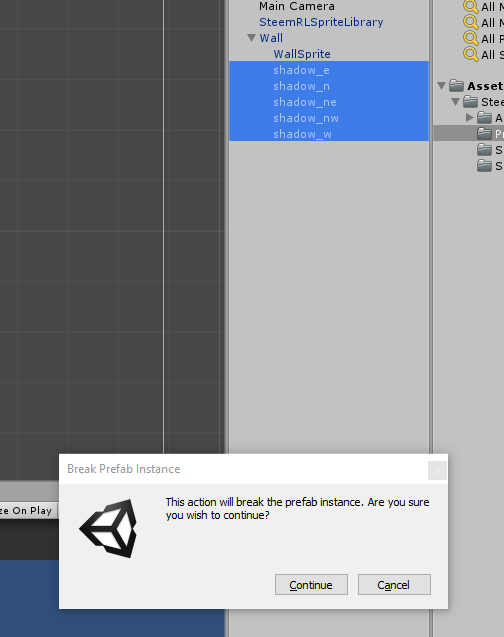Image resolution: width=504 pixels, height=637 pixels.
Task: Select shadow_e in the hierarchy
Action: coord(329,70)
